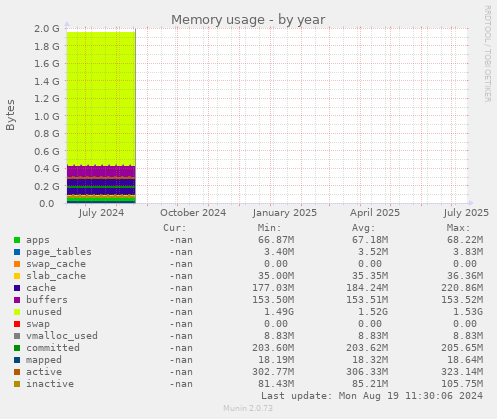Click the navy mapped legend swatch

click(17, 360)
